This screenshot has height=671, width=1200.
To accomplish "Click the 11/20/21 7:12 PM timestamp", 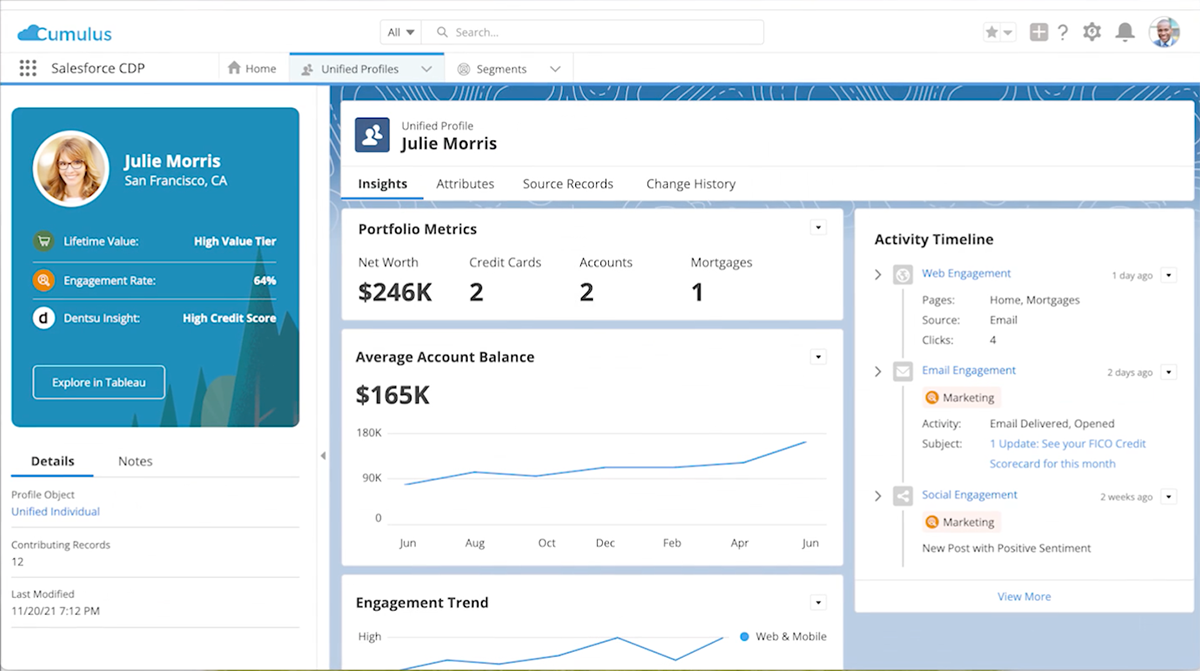I will 55,610.
